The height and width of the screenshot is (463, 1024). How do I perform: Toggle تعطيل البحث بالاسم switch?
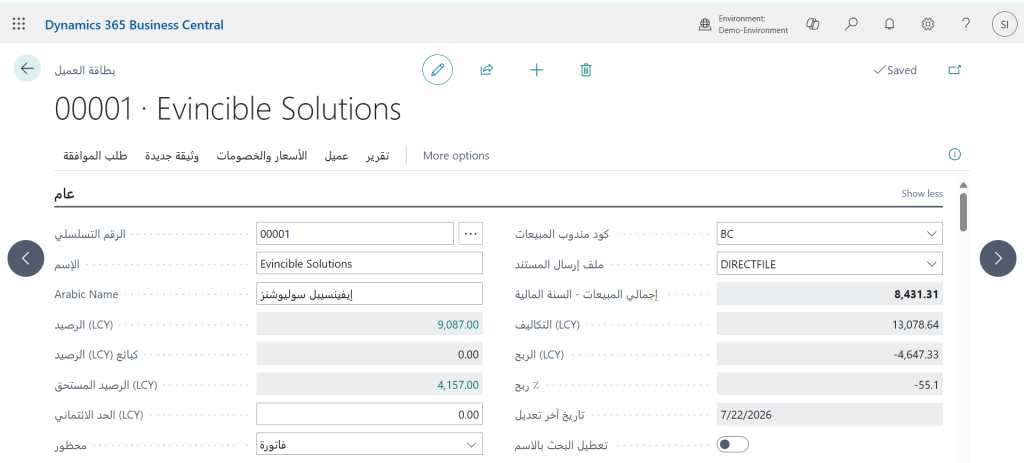point(733,445)
